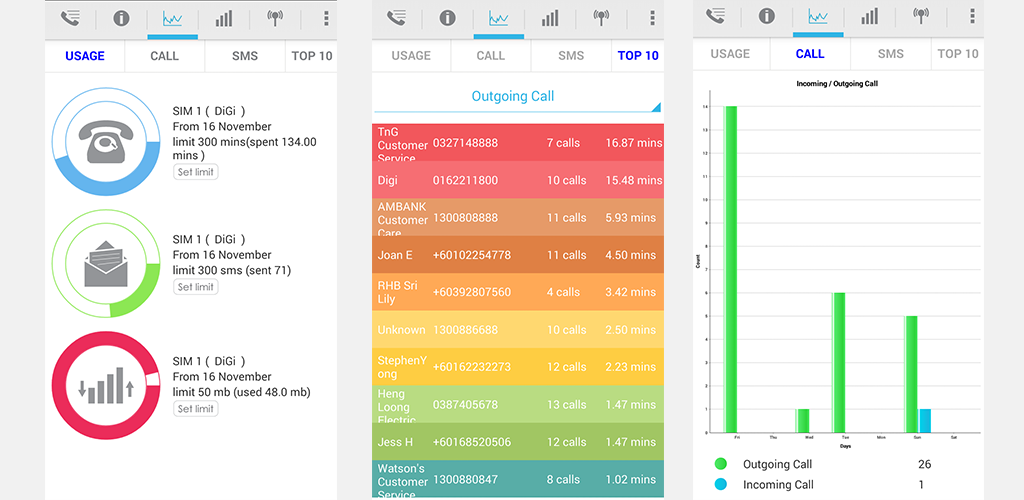Switch to CALL tab on Usage screen
Image resolution: width=1024 pixels, height=500 pixels.
[165, 56]
